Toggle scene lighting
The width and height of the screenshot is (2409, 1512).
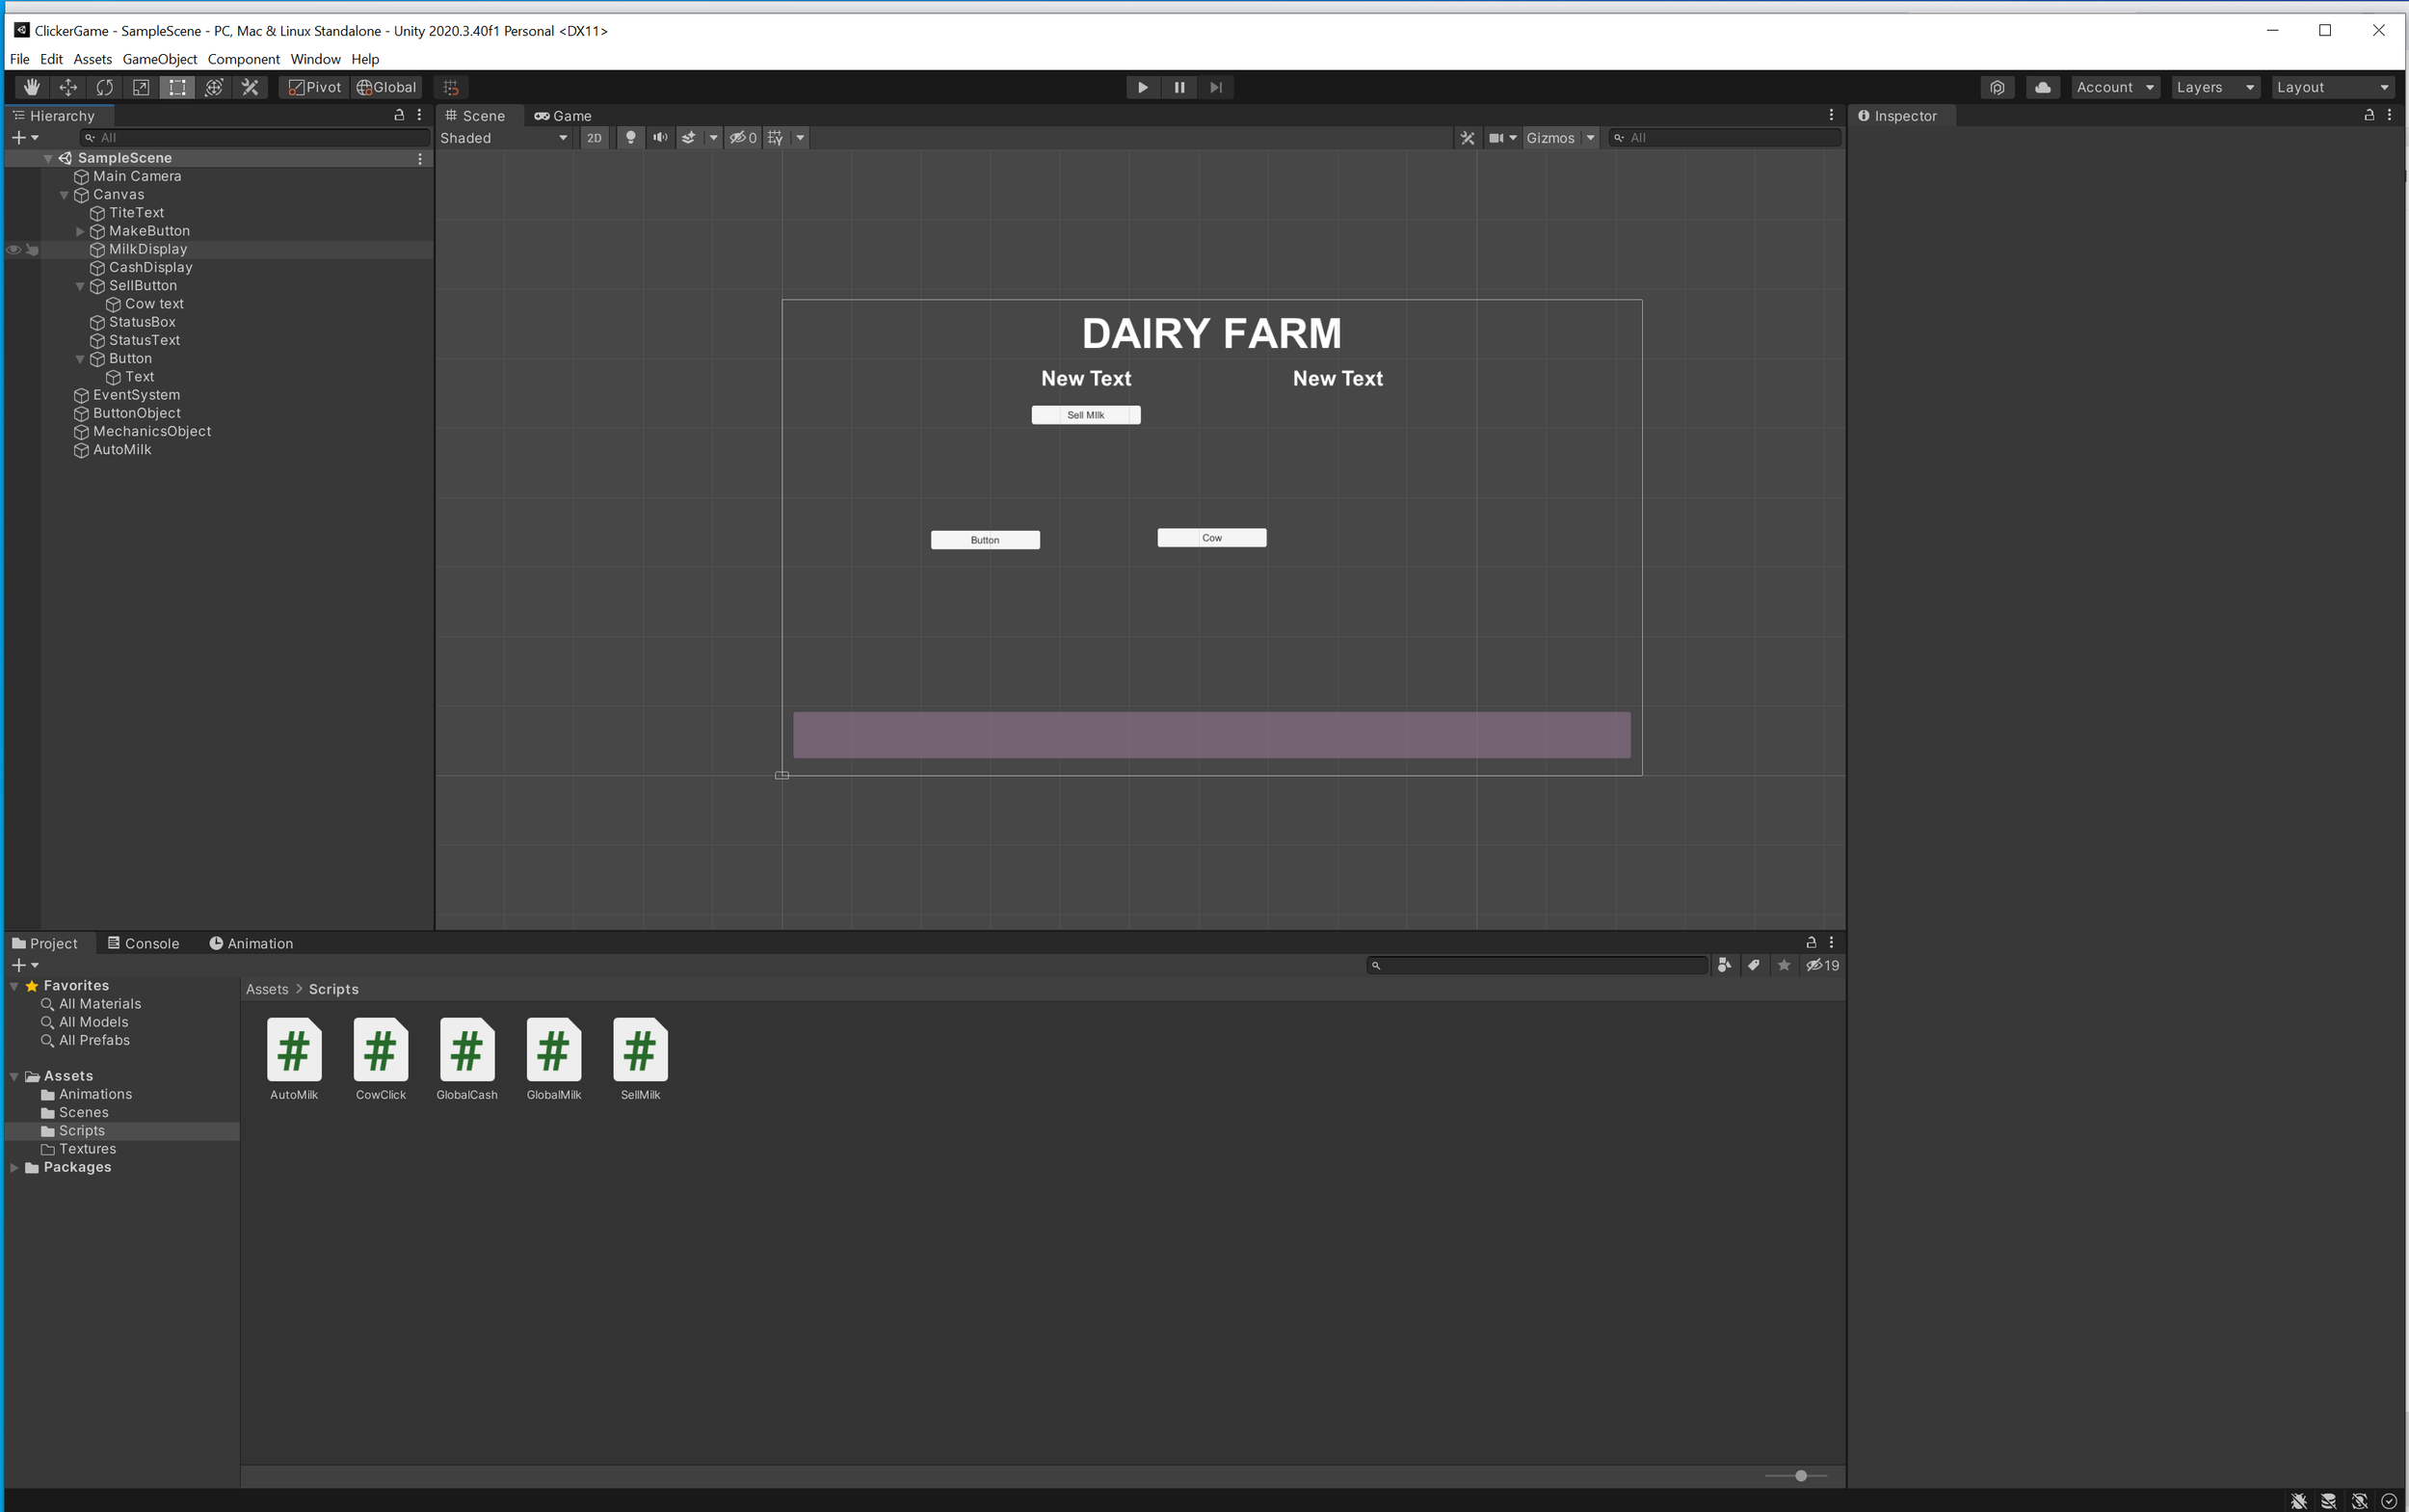point(630,138)
